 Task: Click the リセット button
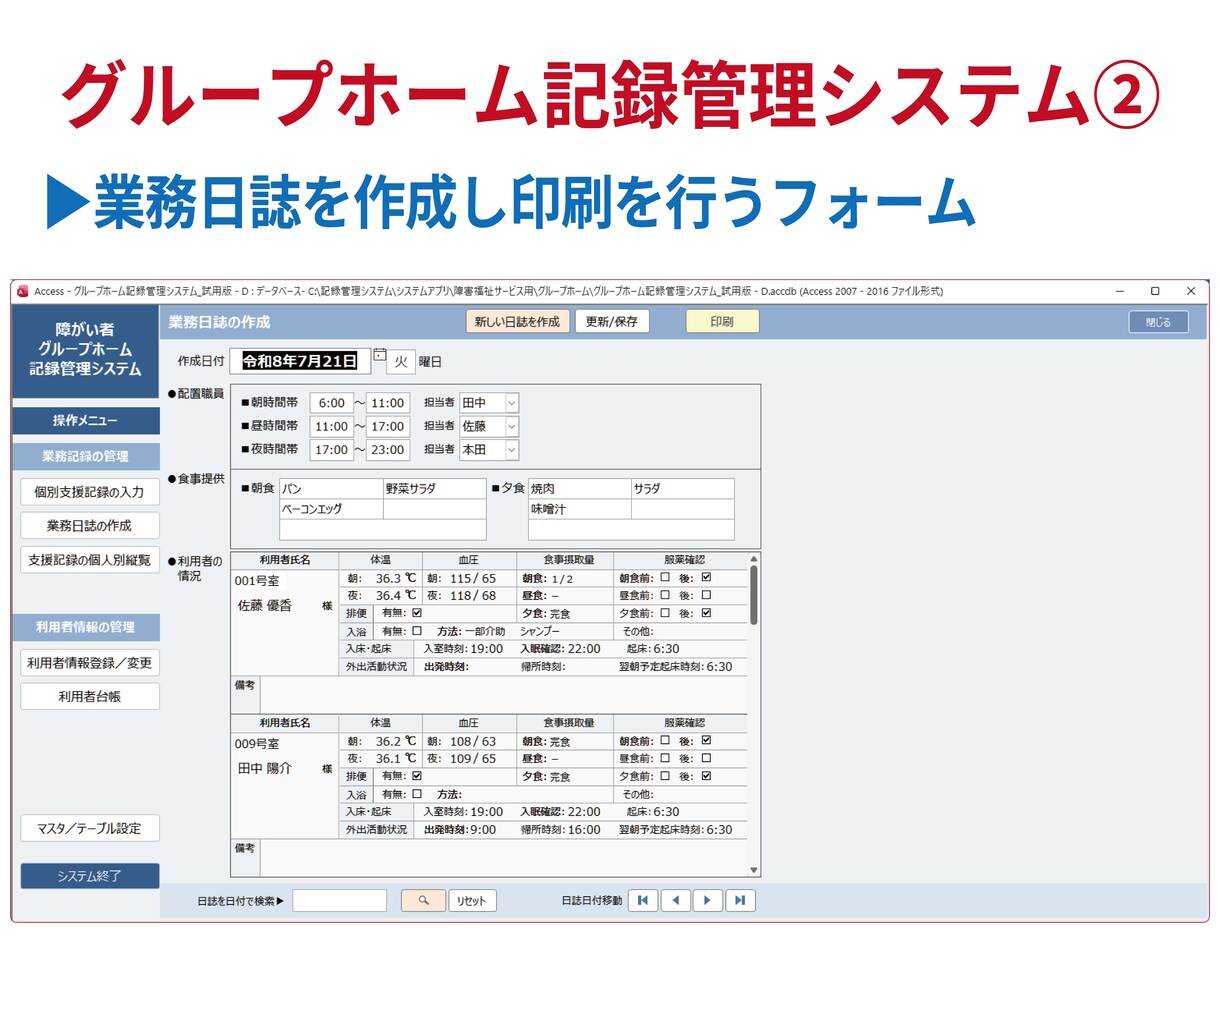[472, 901]
